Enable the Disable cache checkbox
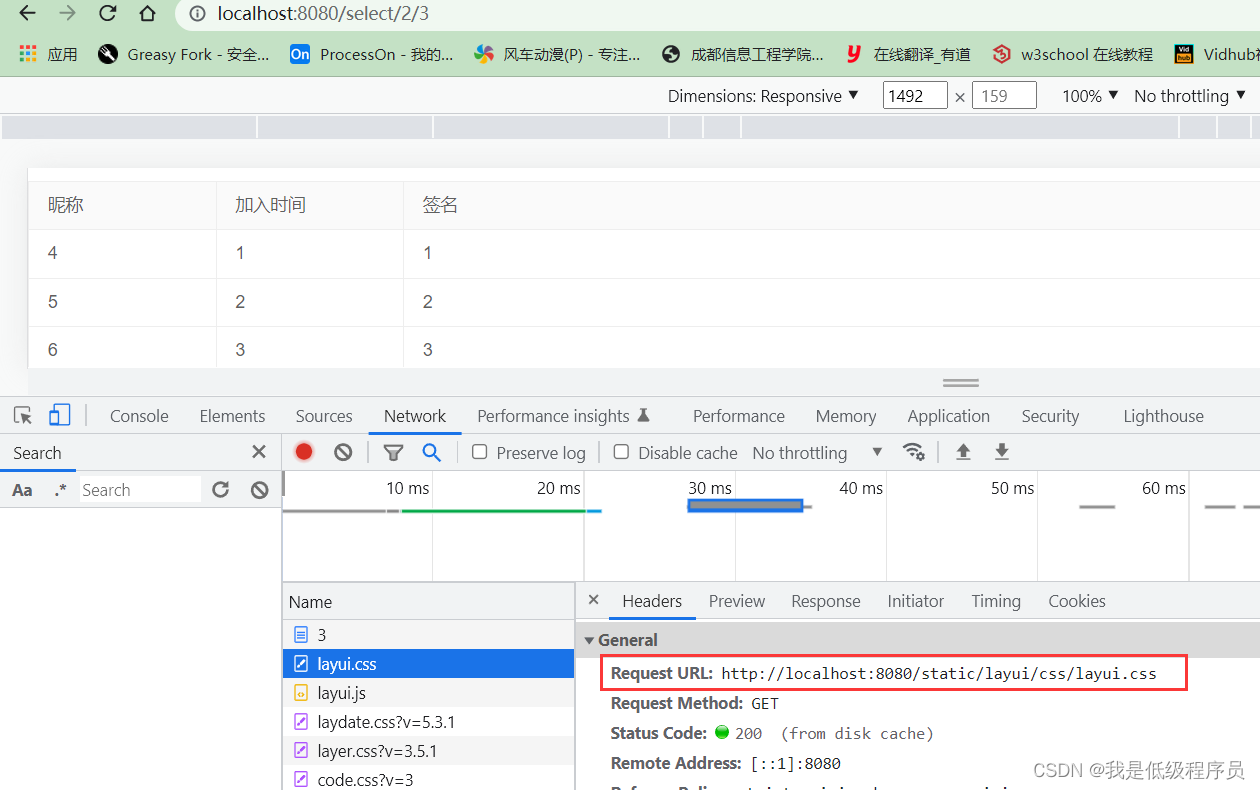The image size is (1260, 790). [621, 452]
